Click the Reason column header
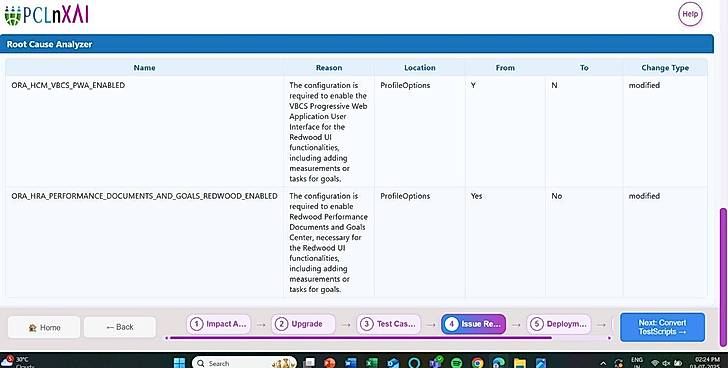The height and width of the screenshot is (368, 728). pos(329,68)
